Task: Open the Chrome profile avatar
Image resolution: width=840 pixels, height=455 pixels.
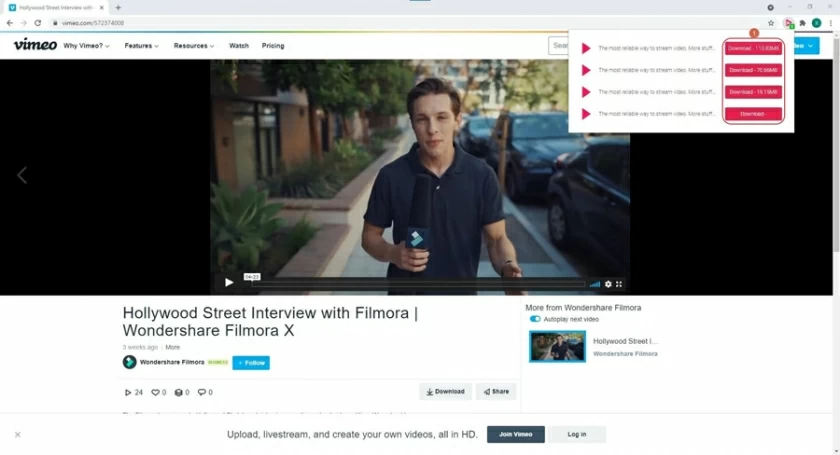Action: pyautogui.click(x=816, y=23)
